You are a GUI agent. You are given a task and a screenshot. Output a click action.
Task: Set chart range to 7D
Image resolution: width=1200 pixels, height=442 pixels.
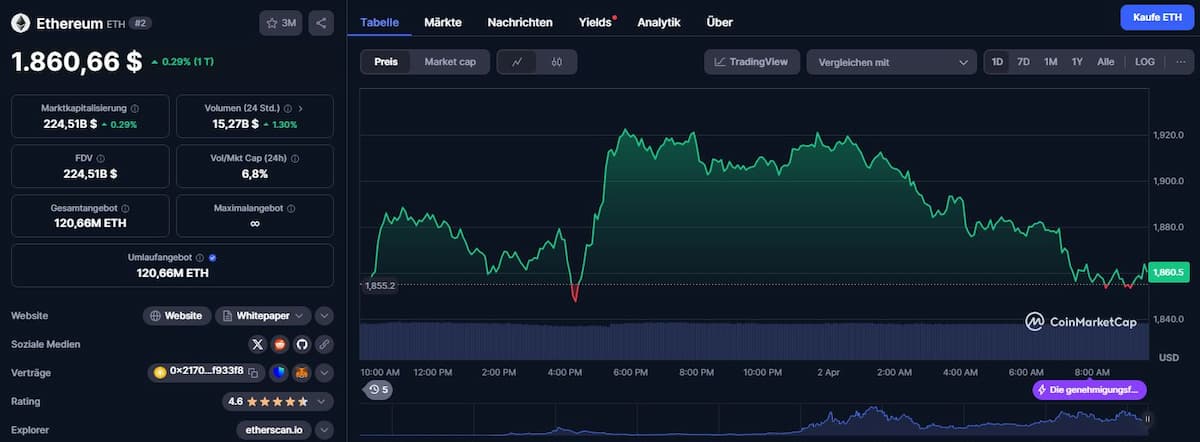1023,62
